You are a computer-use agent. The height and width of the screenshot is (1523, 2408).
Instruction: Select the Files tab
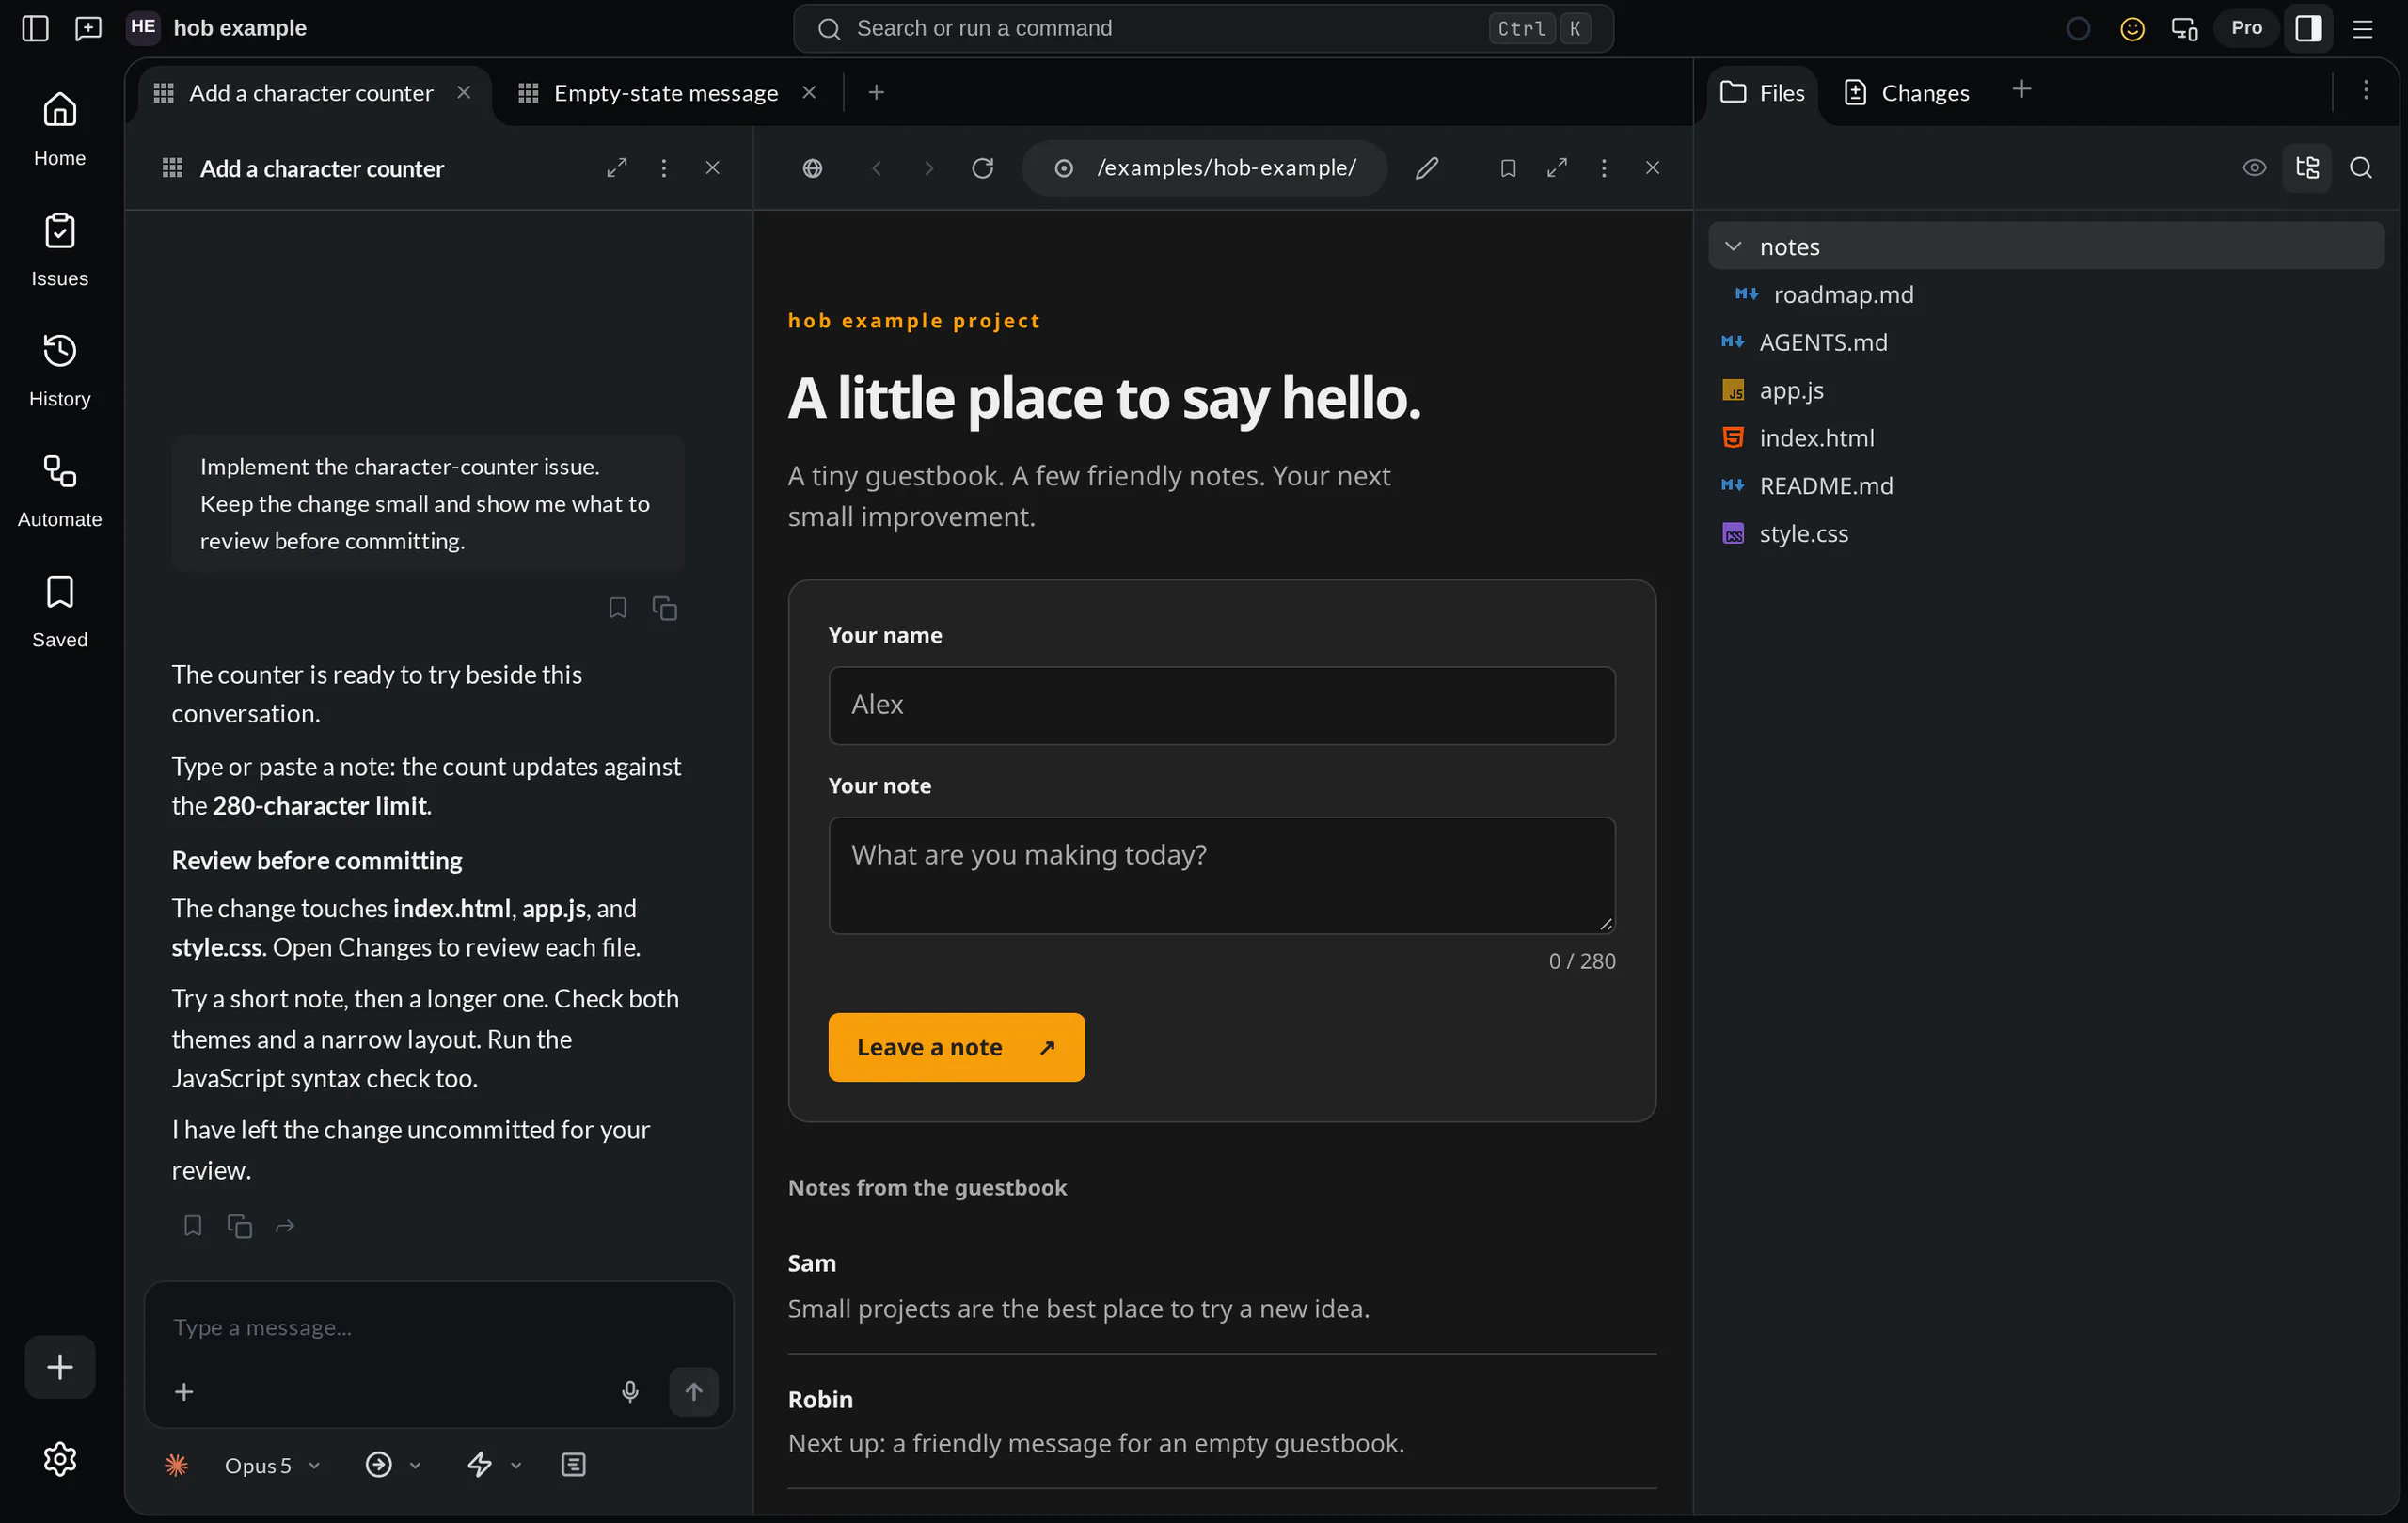[x=1762, y=93]
